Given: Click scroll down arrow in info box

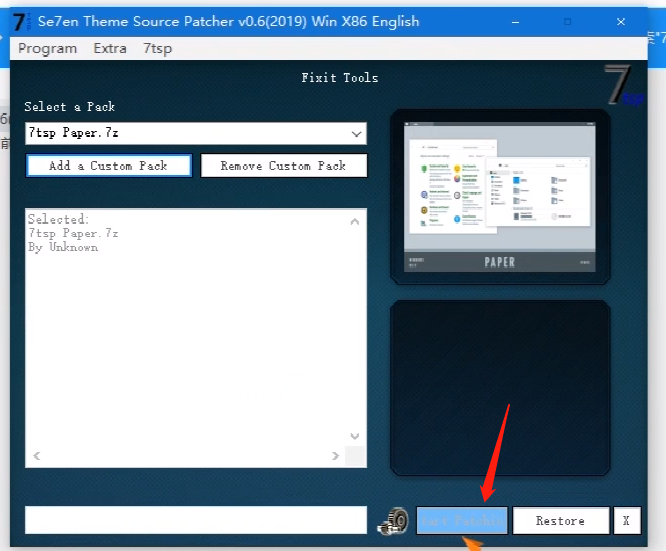Looking at the screenshot, I should [x=355, y=436].
